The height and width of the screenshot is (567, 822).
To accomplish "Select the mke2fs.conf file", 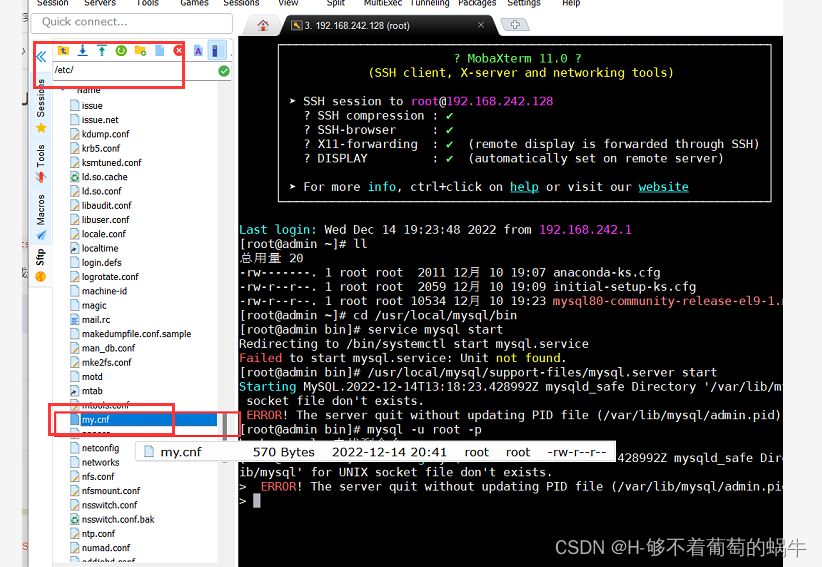I will click(106, 363).
